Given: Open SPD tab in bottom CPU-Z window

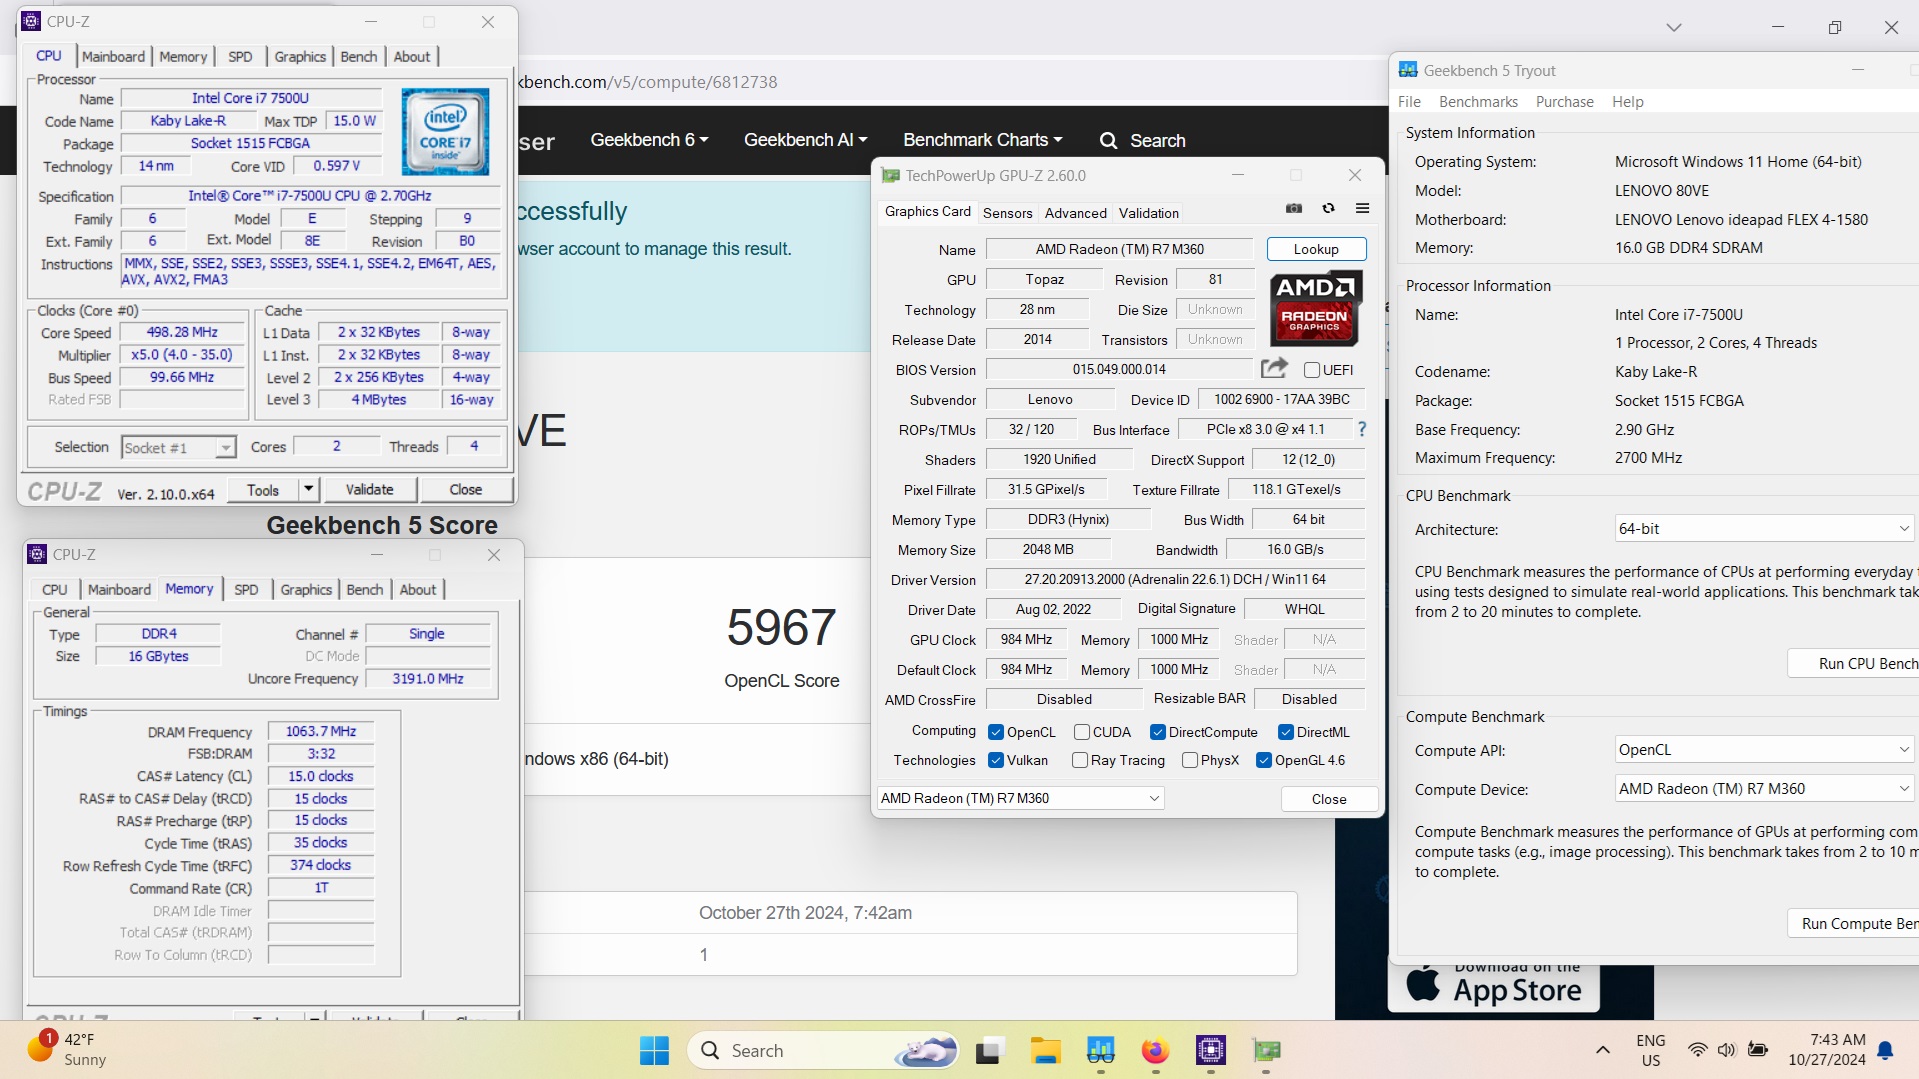Looking at the screenshot, I should click(x=246, y=590).
